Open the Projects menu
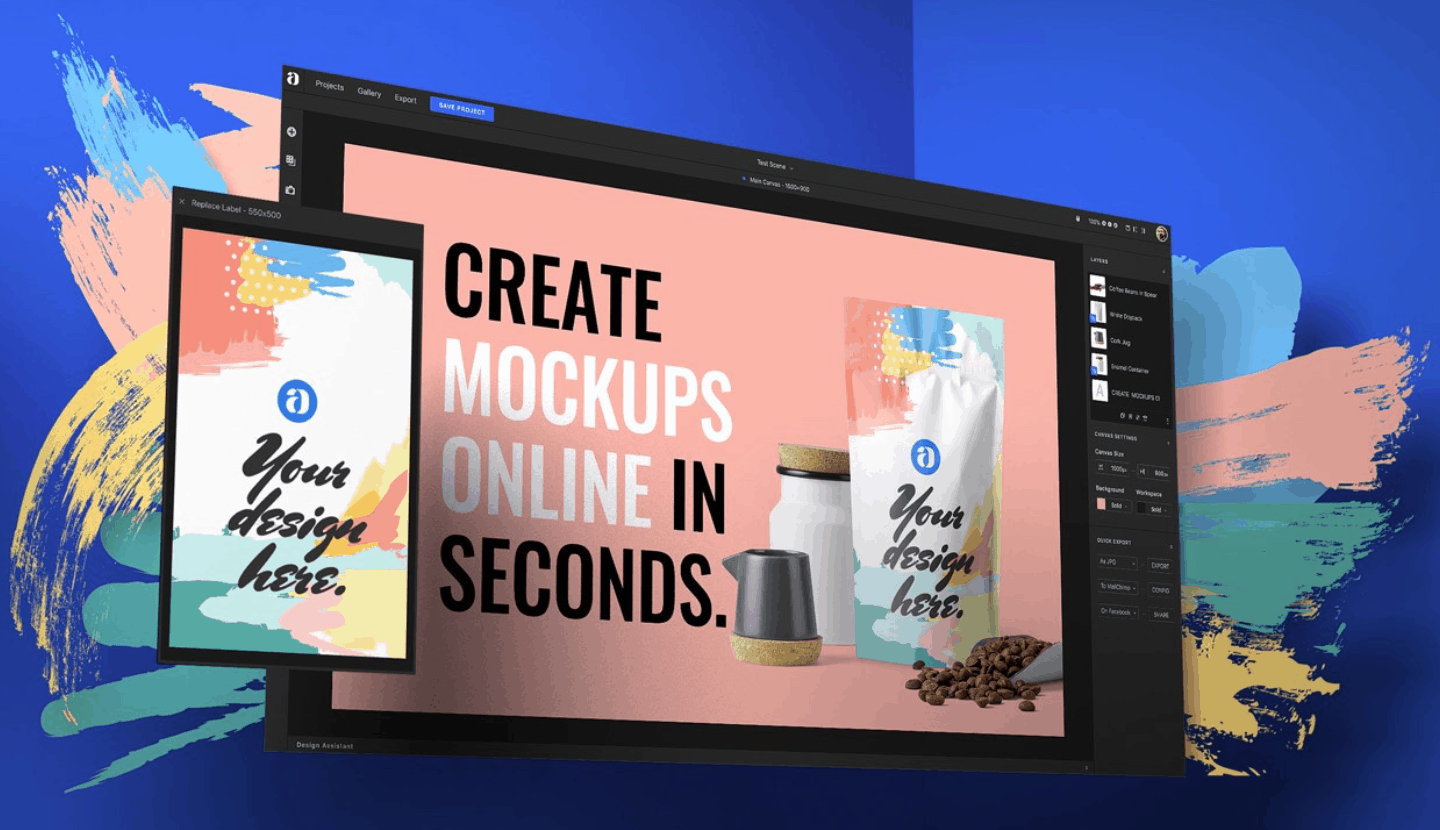 (329, 86)
